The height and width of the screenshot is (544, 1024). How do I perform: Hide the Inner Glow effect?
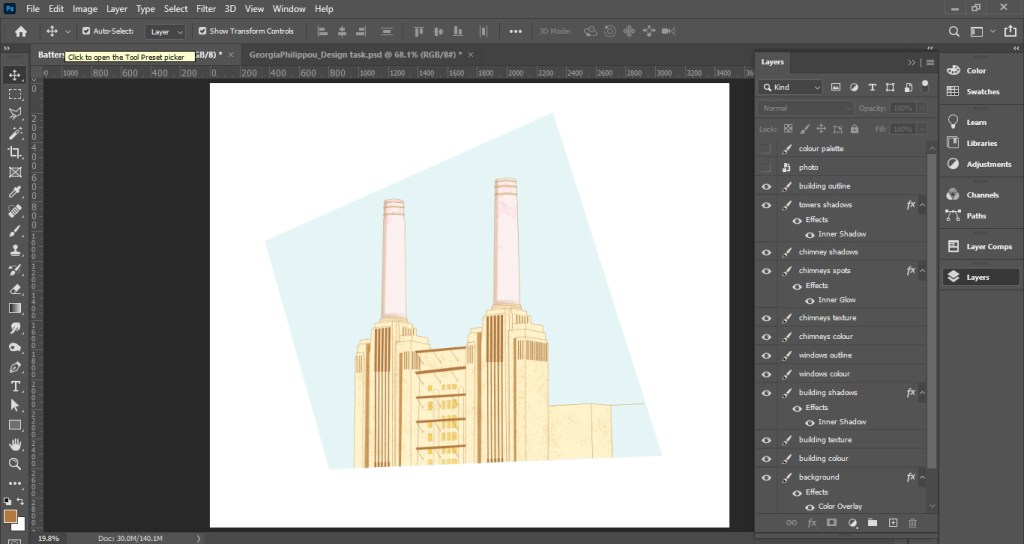[x=810, y=300]
